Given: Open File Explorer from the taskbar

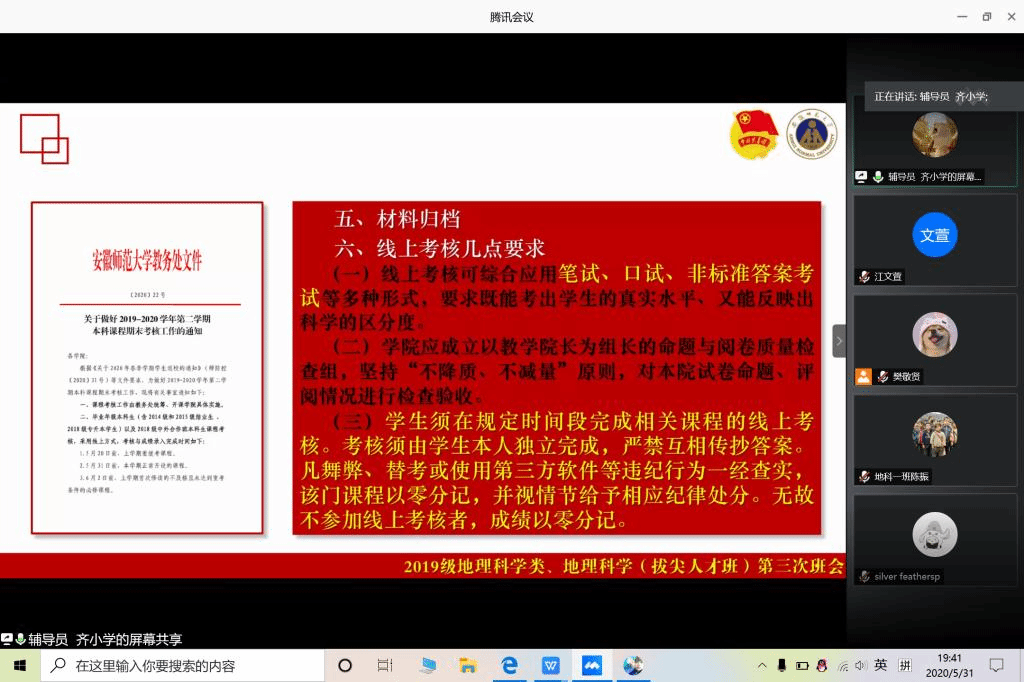Looking at the screenshot, I should 467,666.
